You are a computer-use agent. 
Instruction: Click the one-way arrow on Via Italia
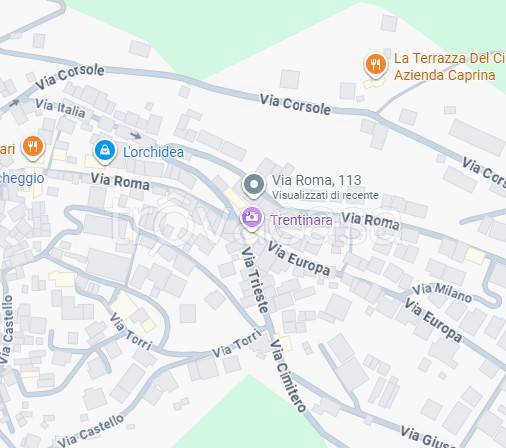click(14, 103)
